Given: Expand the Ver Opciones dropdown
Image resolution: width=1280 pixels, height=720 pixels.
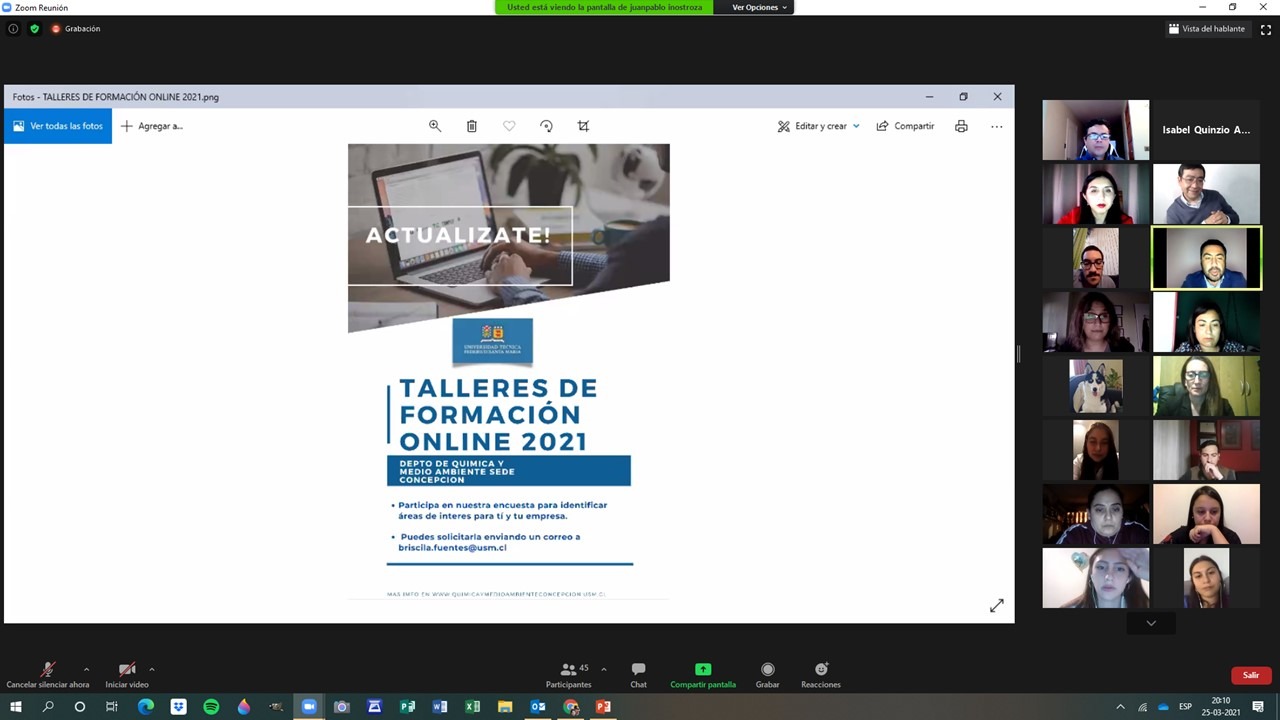Looking at the screenshot, I should coord(759,7).
